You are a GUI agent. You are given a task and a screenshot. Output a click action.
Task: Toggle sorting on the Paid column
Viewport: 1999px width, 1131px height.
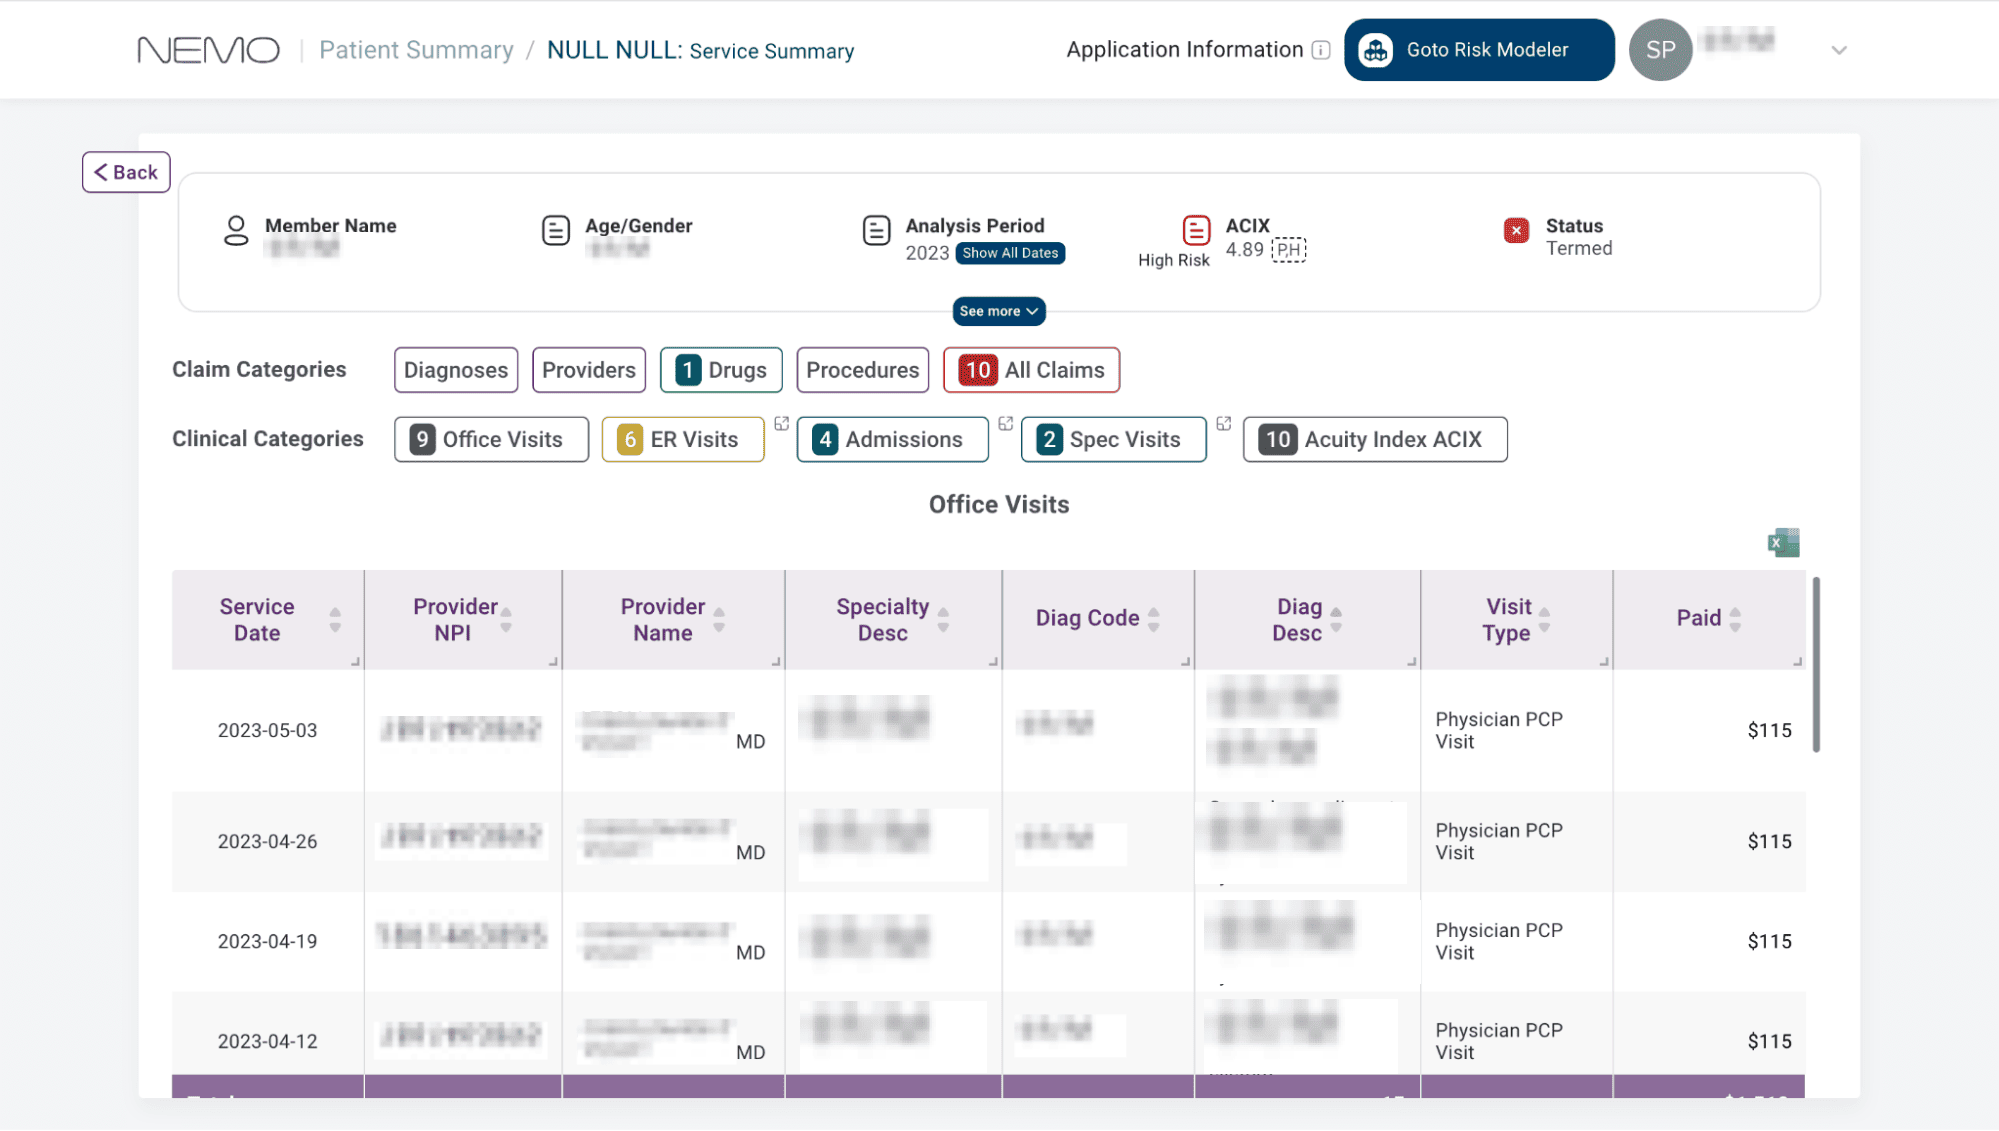click(1735, 620)
